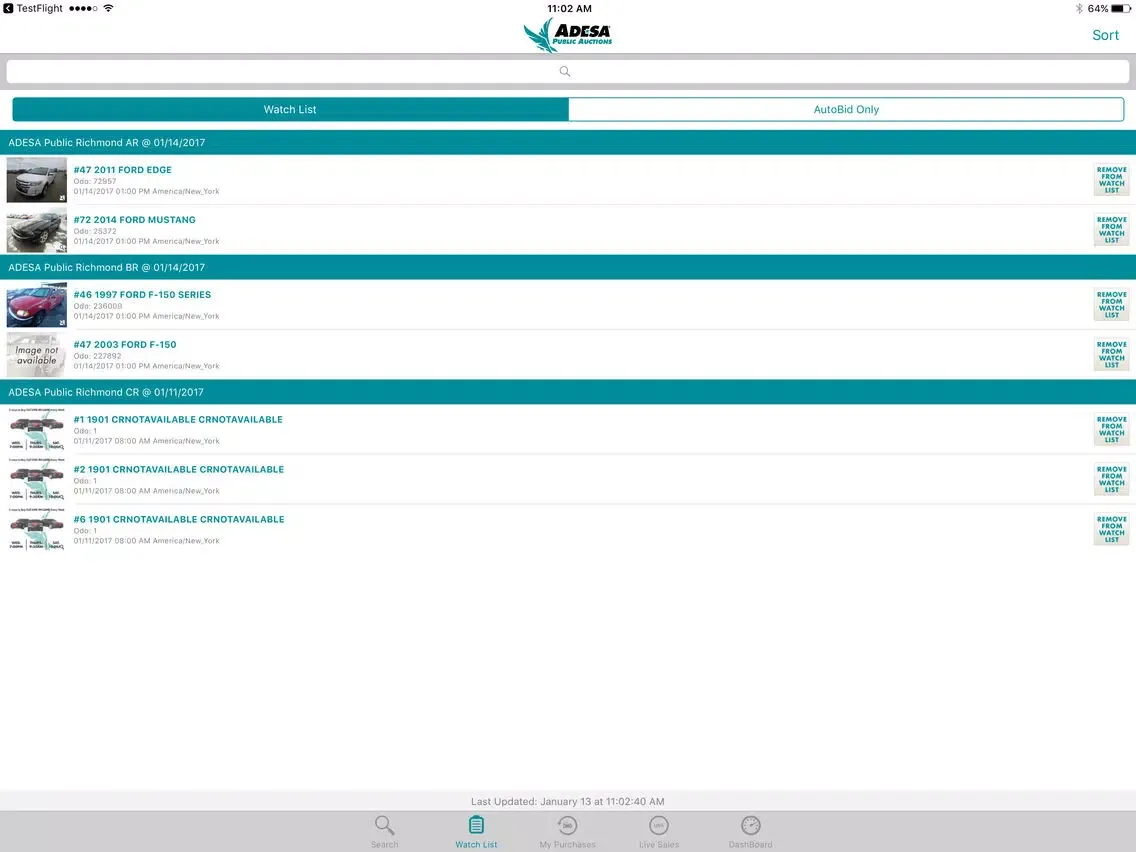Click Sort in the top bar

[1105, 35]
